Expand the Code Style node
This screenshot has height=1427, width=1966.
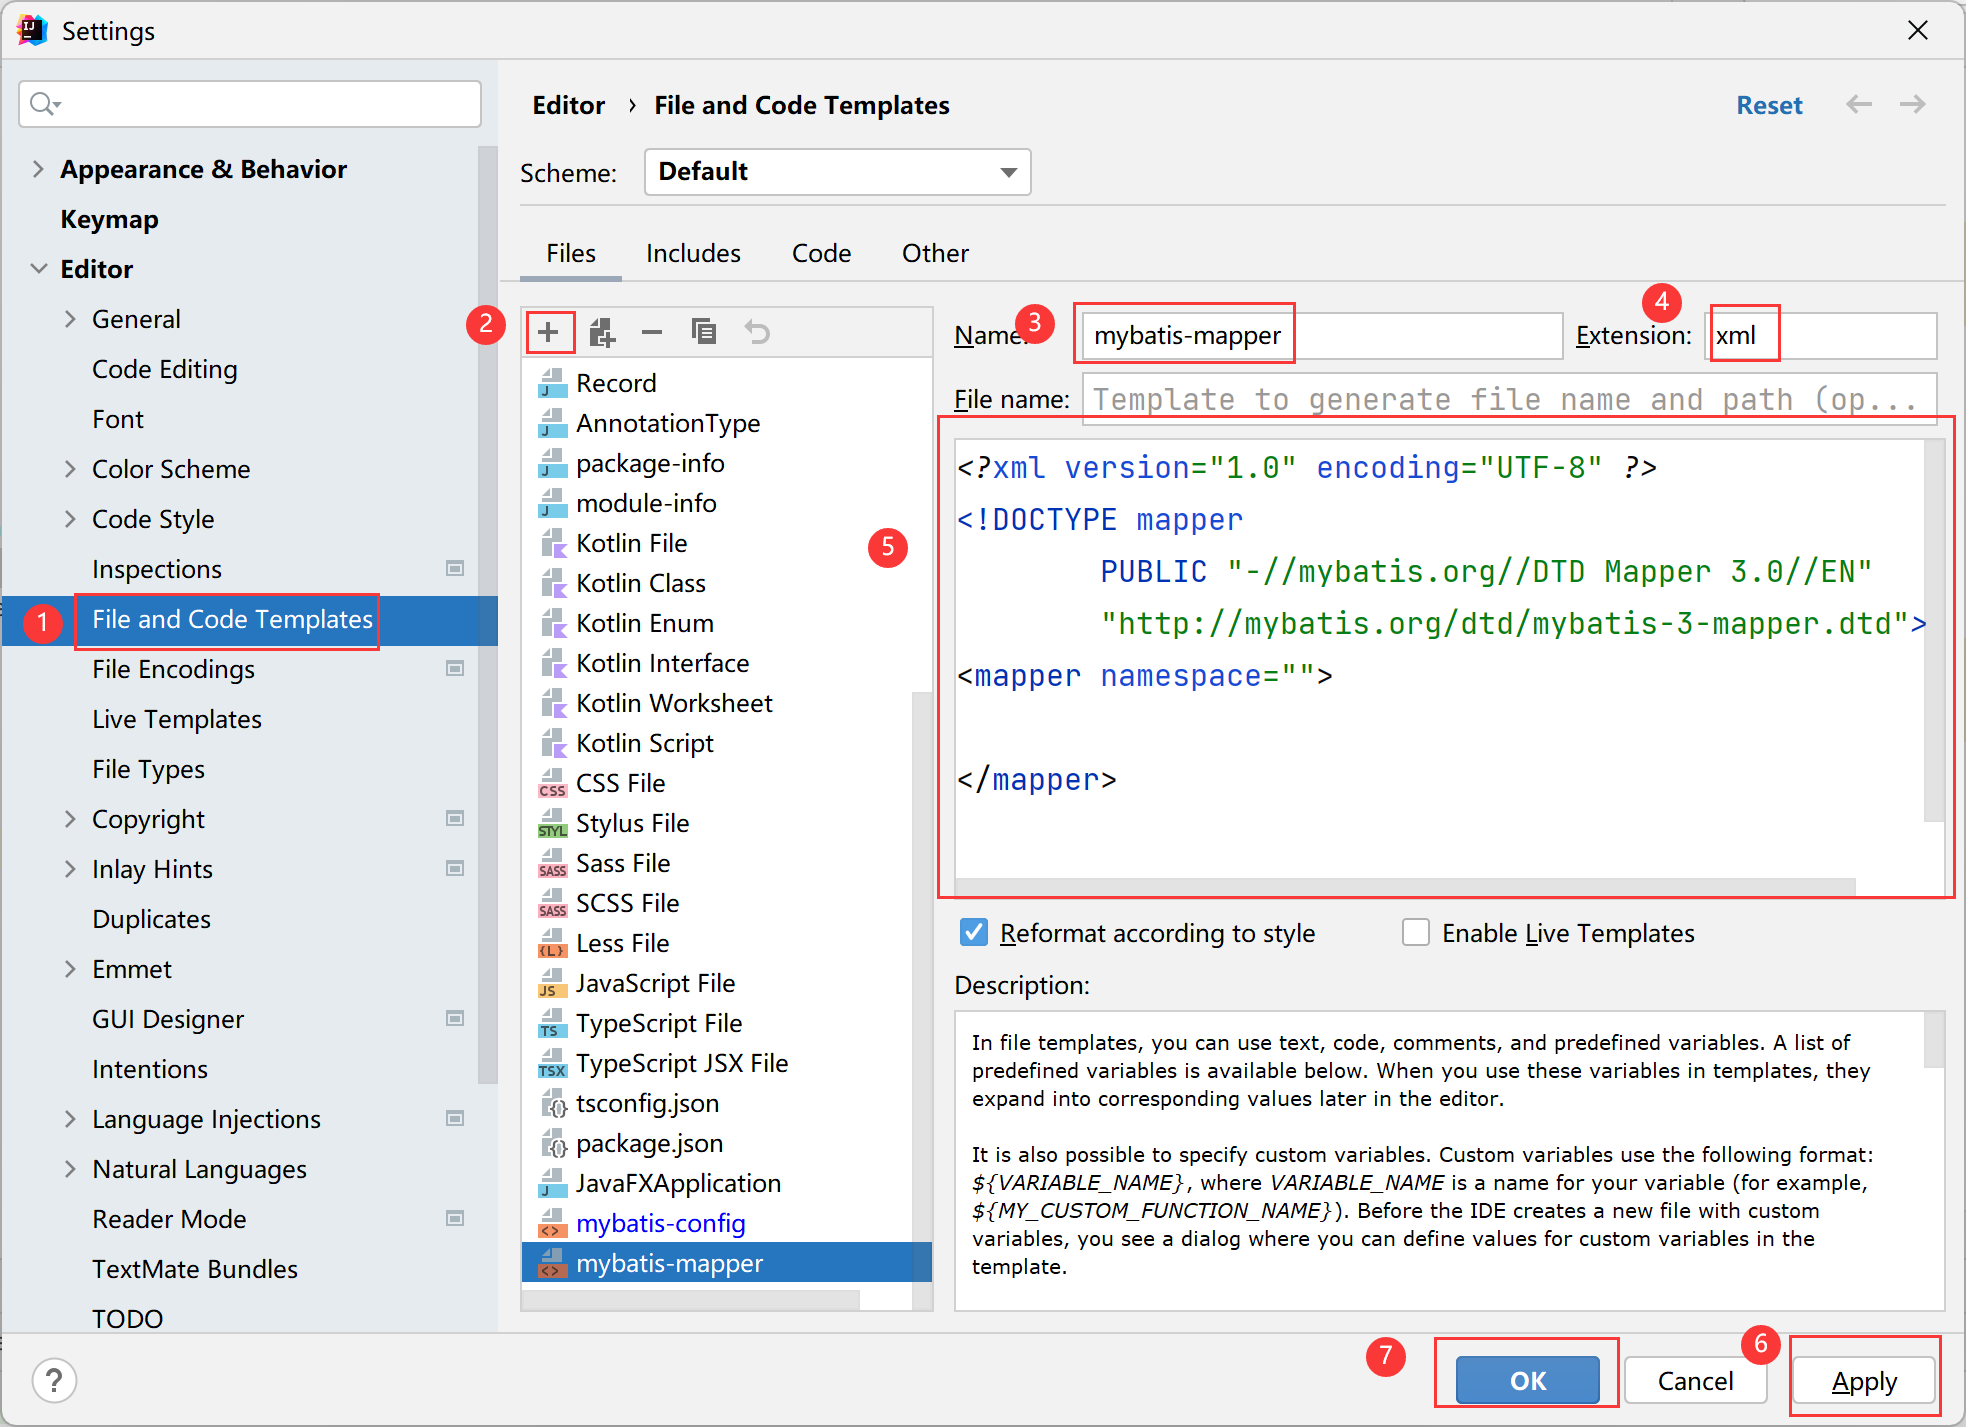(x=70, y=519)
